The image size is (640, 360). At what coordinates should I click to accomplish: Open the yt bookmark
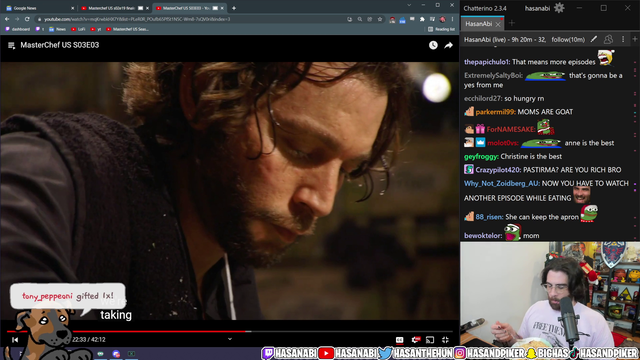pos(96,29)
